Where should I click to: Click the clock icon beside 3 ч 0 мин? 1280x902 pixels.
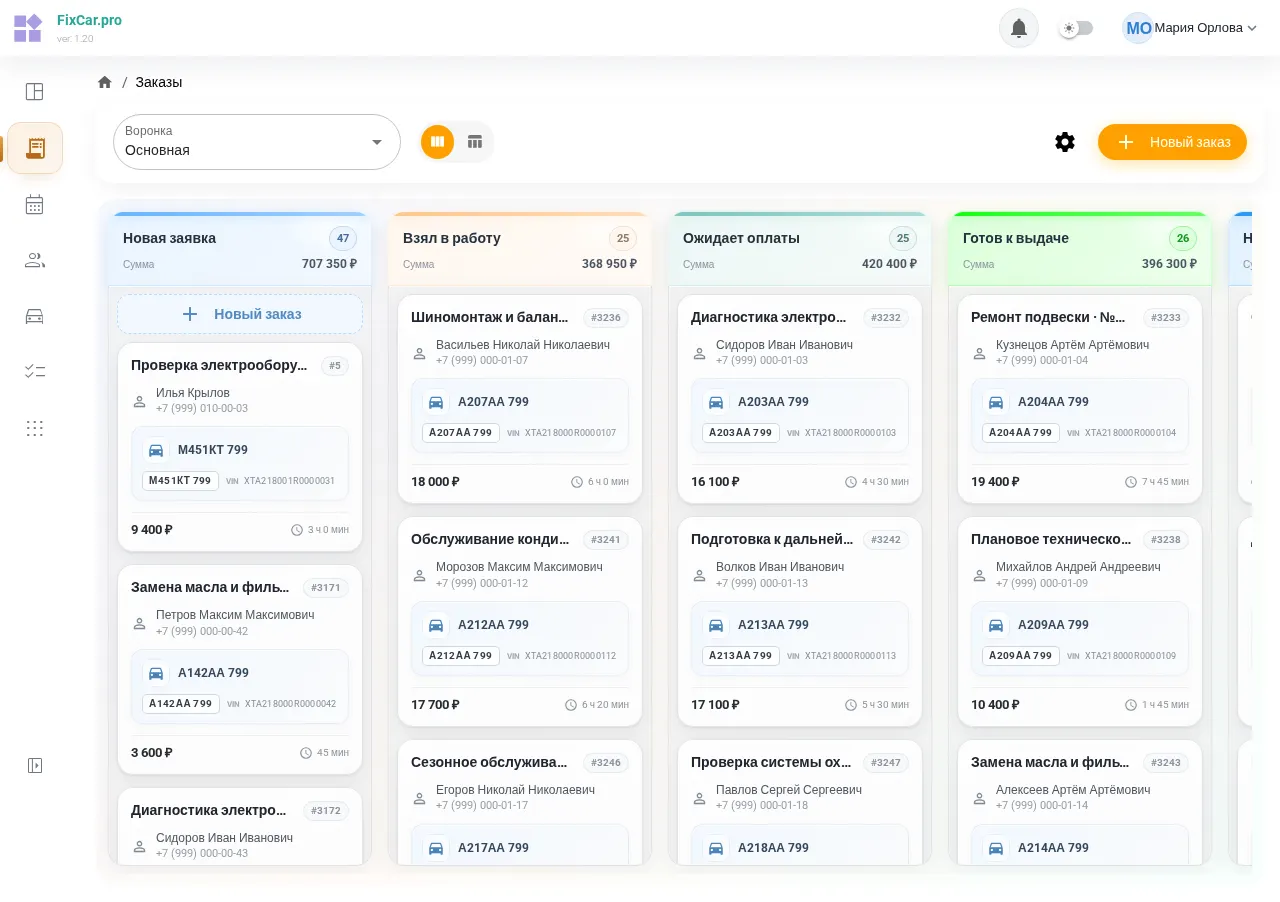(x=296, y=530)
